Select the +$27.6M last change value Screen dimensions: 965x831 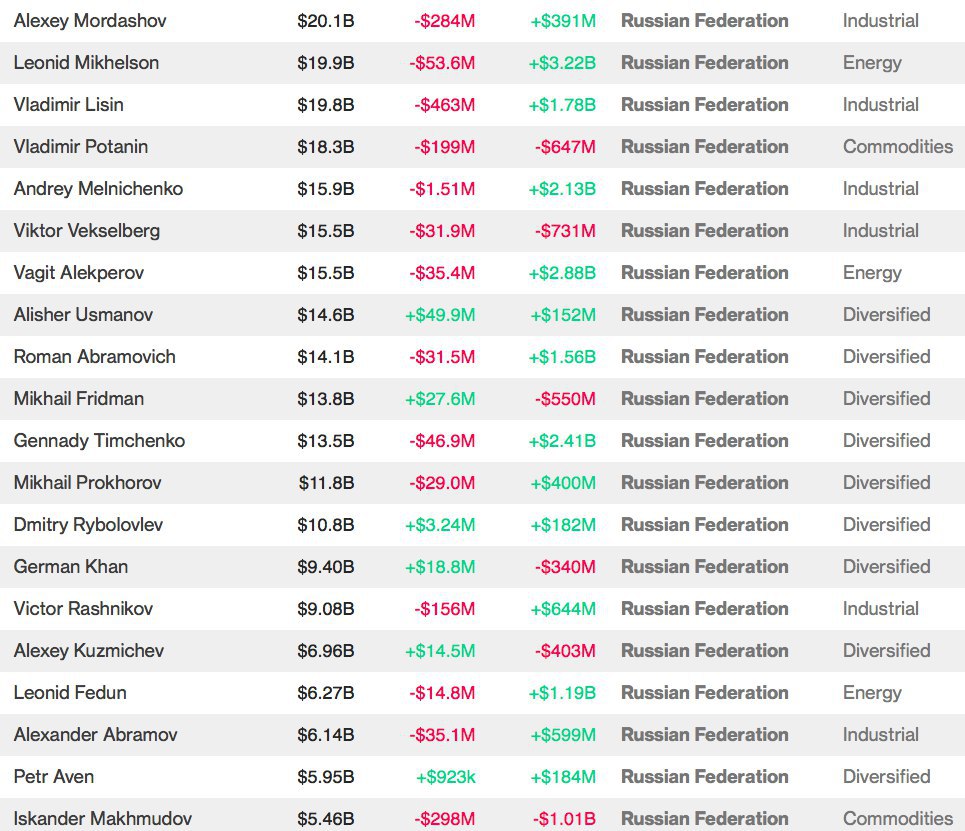[x=440, y=398]
